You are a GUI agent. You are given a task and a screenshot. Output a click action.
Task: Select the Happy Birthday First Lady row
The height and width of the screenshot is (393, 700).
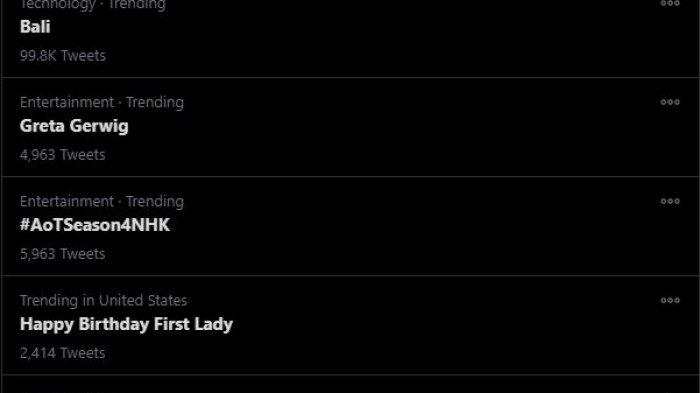(350, 326)
